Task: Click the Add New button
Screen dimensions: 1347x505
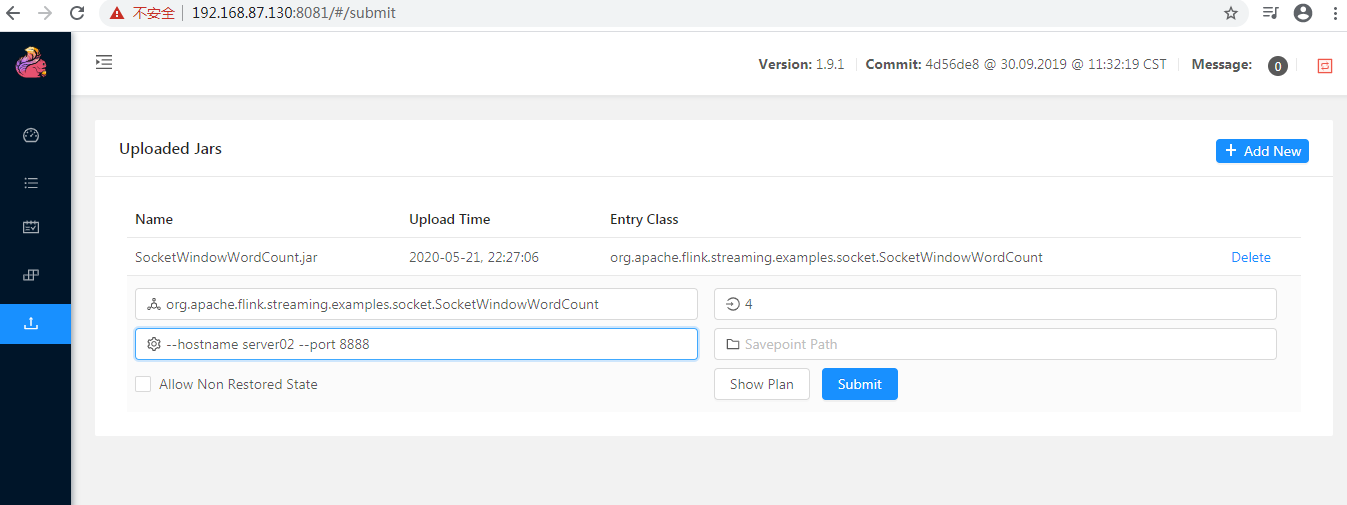Action: click(x=1262, y=151)
